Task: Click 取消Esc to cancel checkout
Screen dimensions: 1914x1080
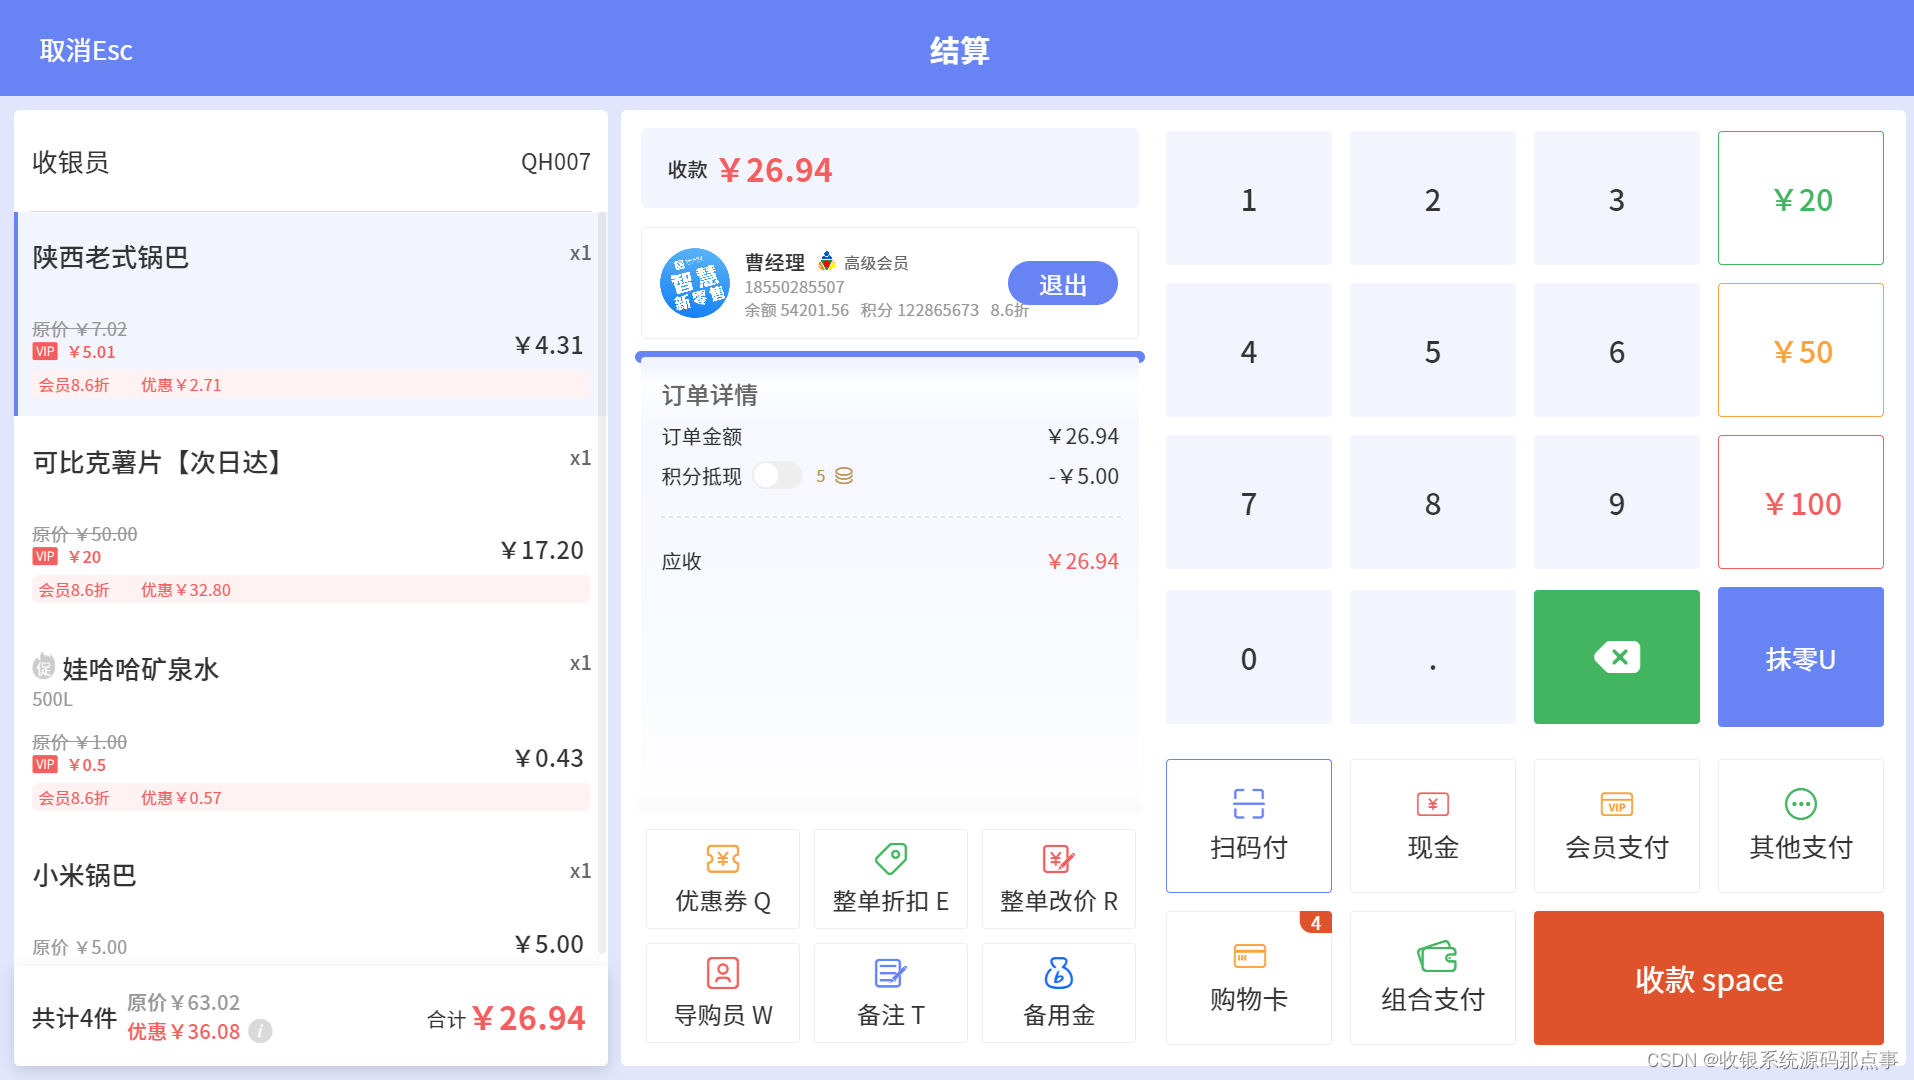Action: point(86,50)
